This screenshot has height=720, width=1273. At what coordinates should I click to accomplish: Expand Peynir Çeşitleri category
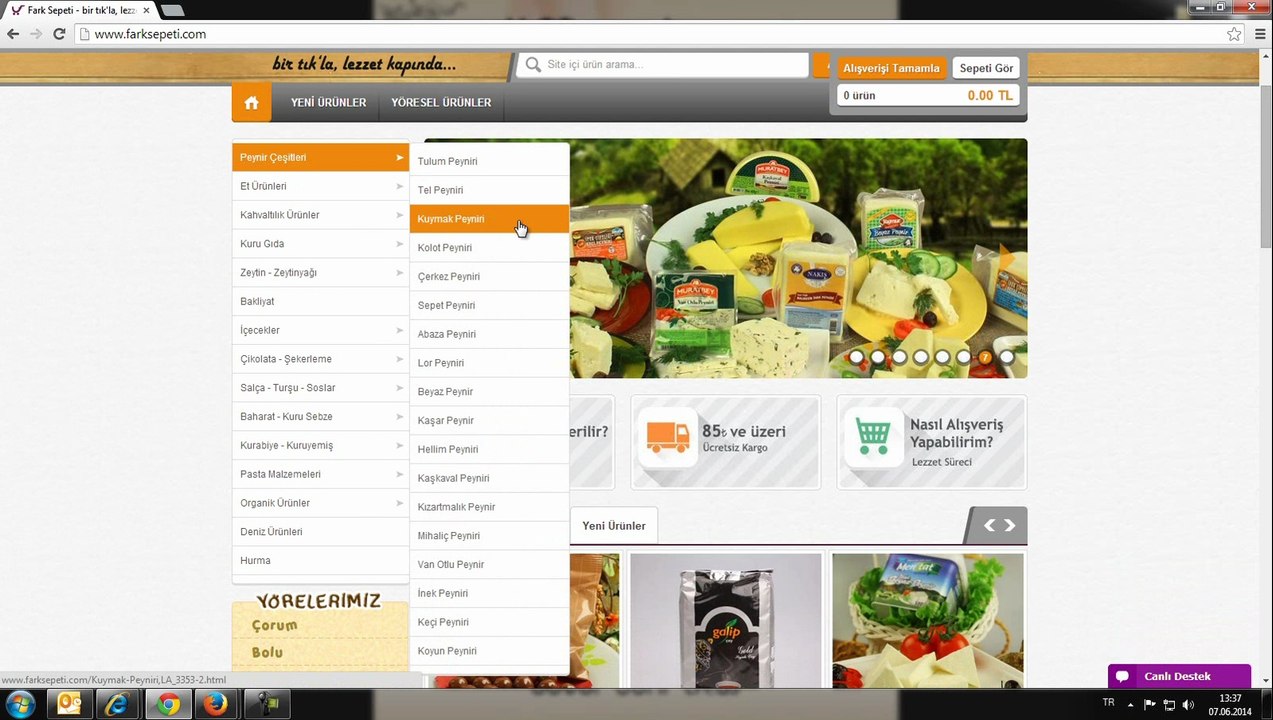click(x=320, y=157)
